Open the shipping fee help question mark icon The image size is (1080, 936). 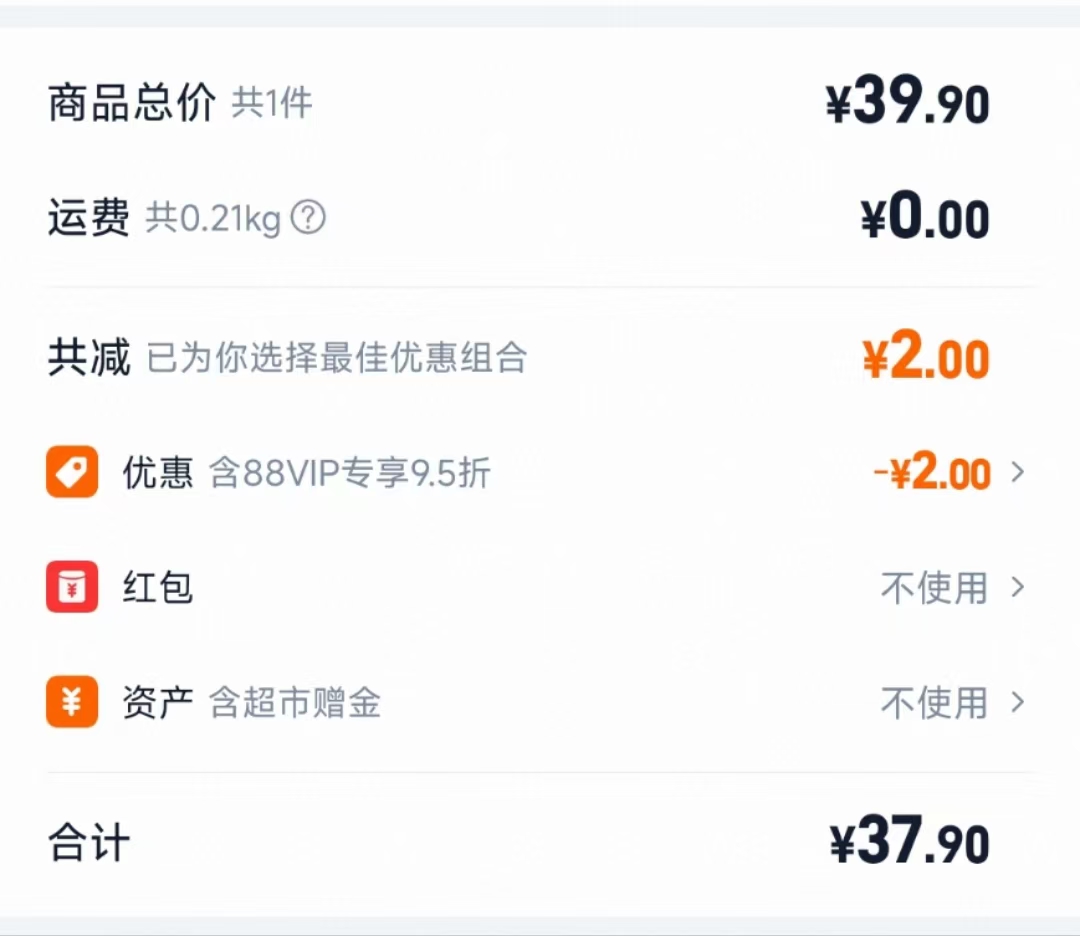pos(310,218)
